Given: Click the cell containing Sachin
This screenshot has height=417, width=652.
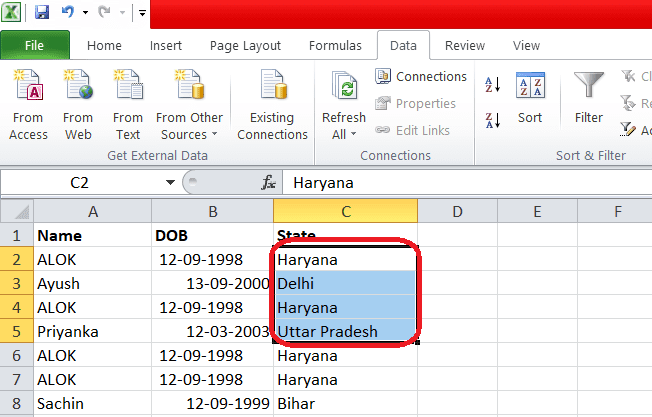Looking at the screenshot, I should click(x=93, y=403).
